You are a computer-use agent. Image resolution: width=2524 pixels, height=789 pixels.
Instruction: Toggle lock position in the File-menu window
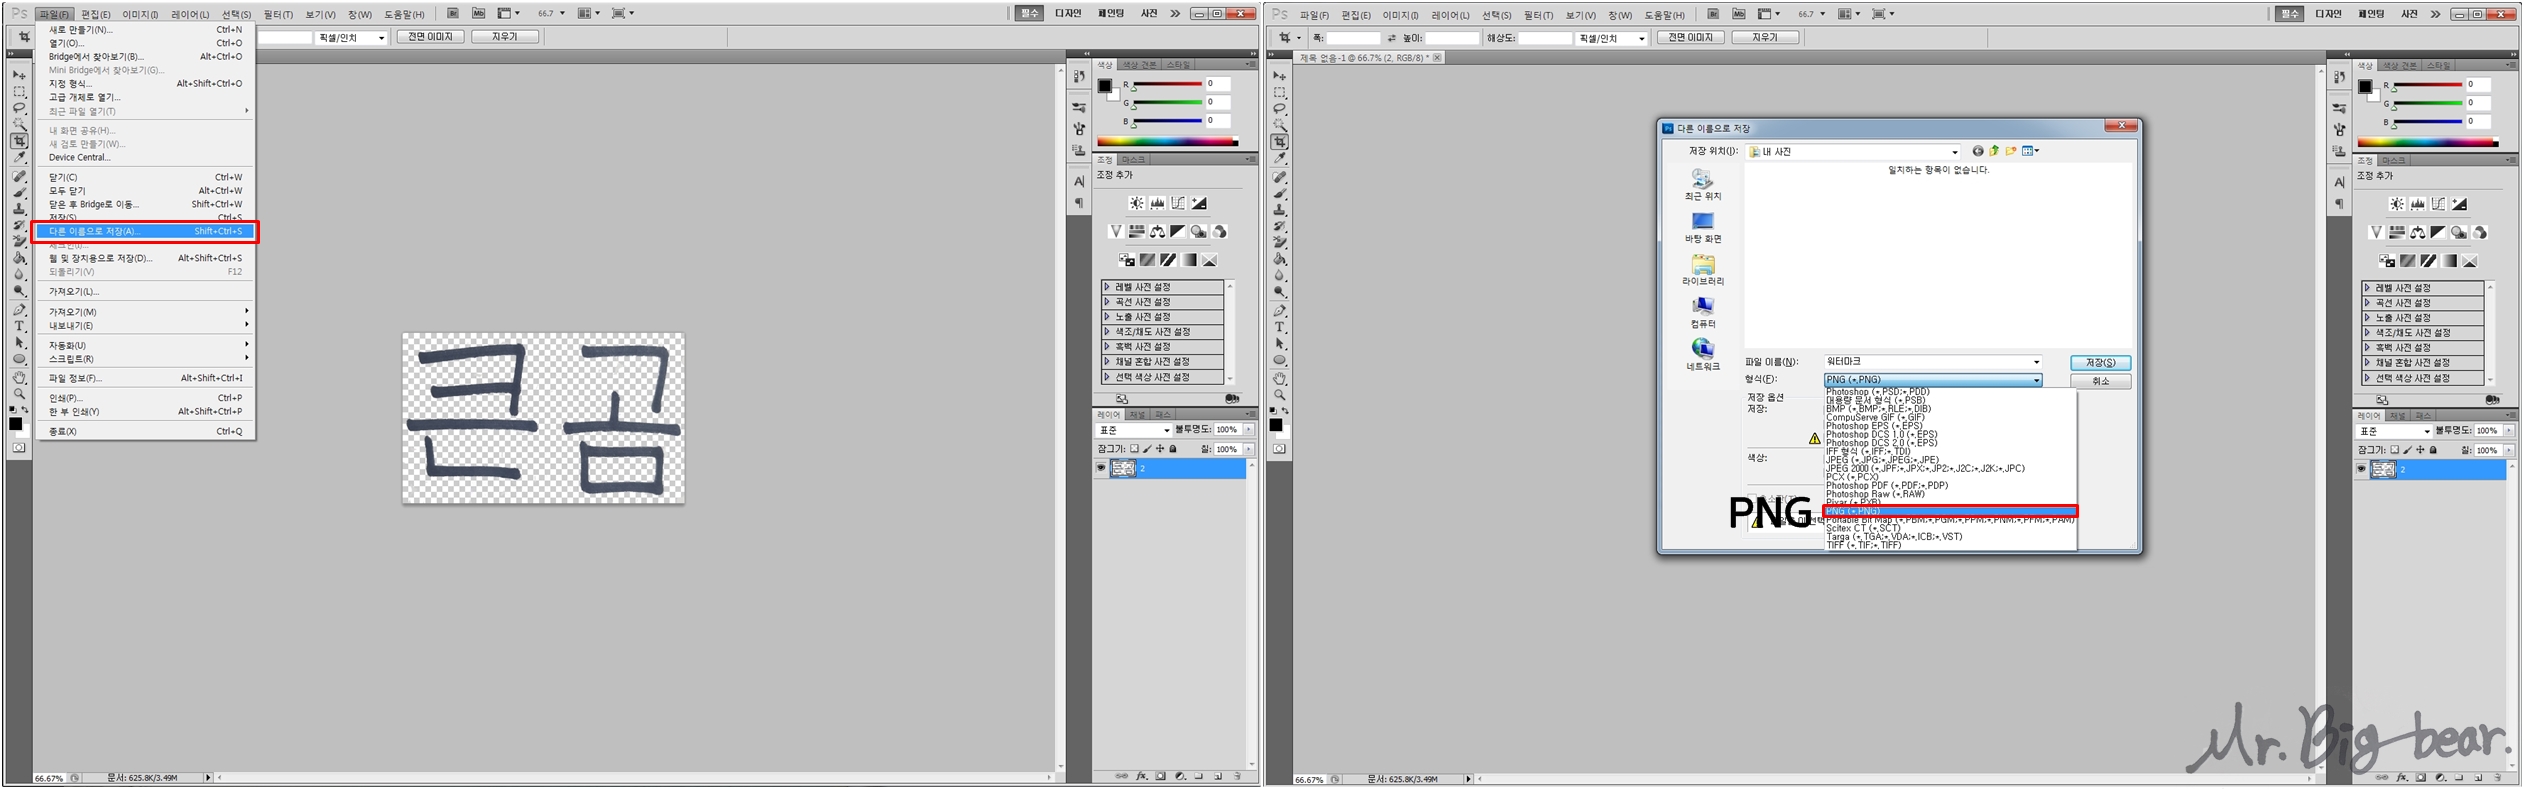click(x=1160, y=449)
